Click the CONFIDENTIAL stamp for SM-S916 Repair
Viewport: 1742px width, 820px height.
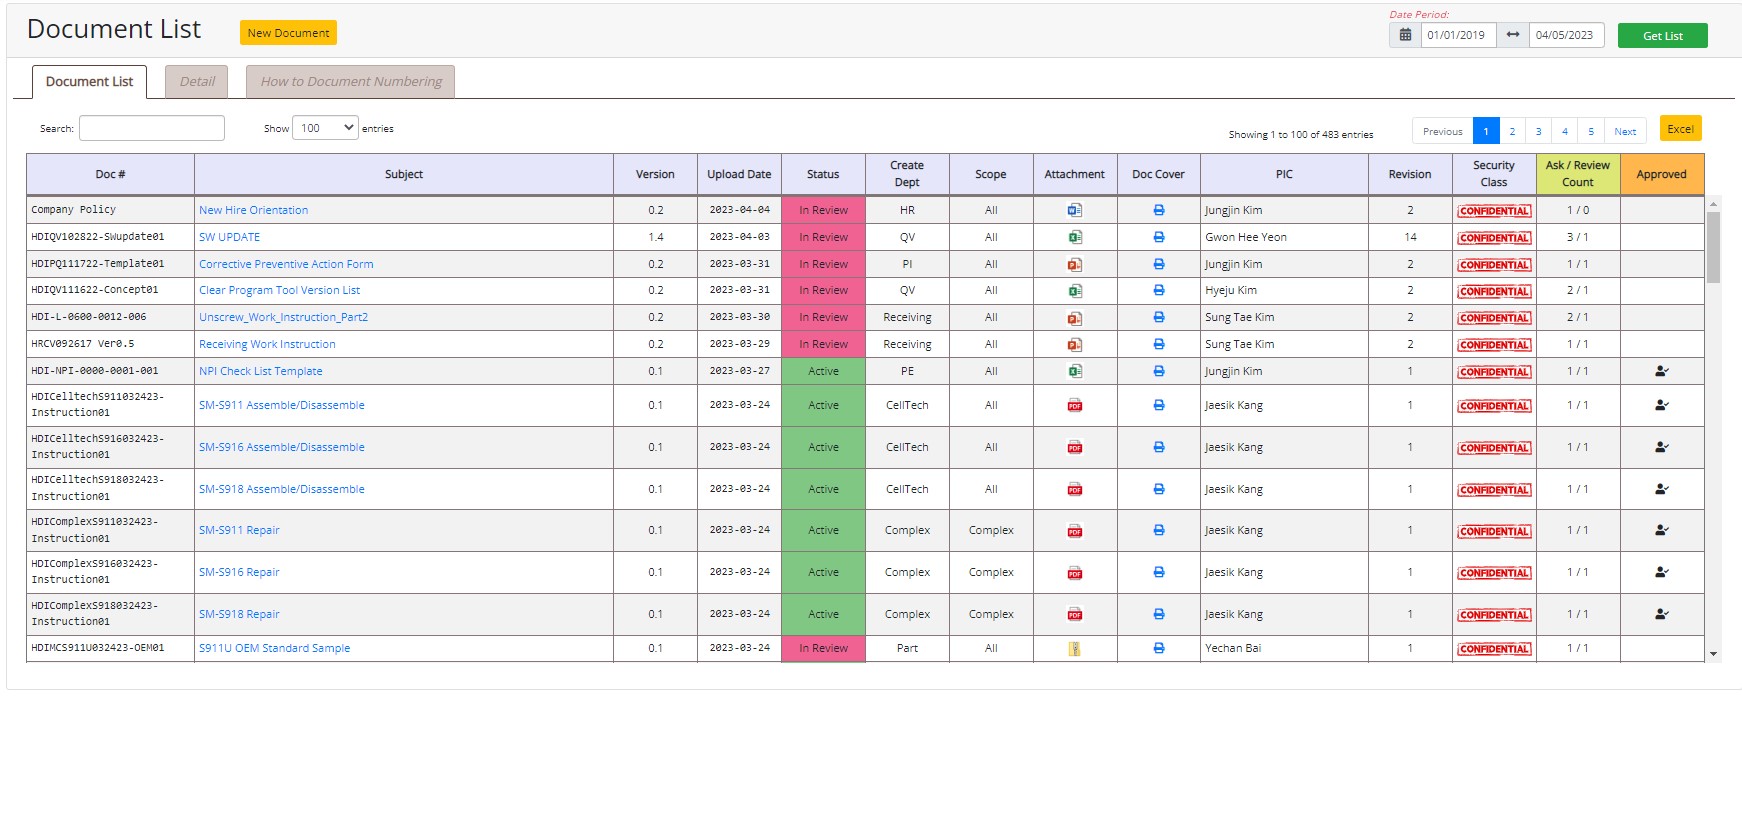(x=1494, y=573)
